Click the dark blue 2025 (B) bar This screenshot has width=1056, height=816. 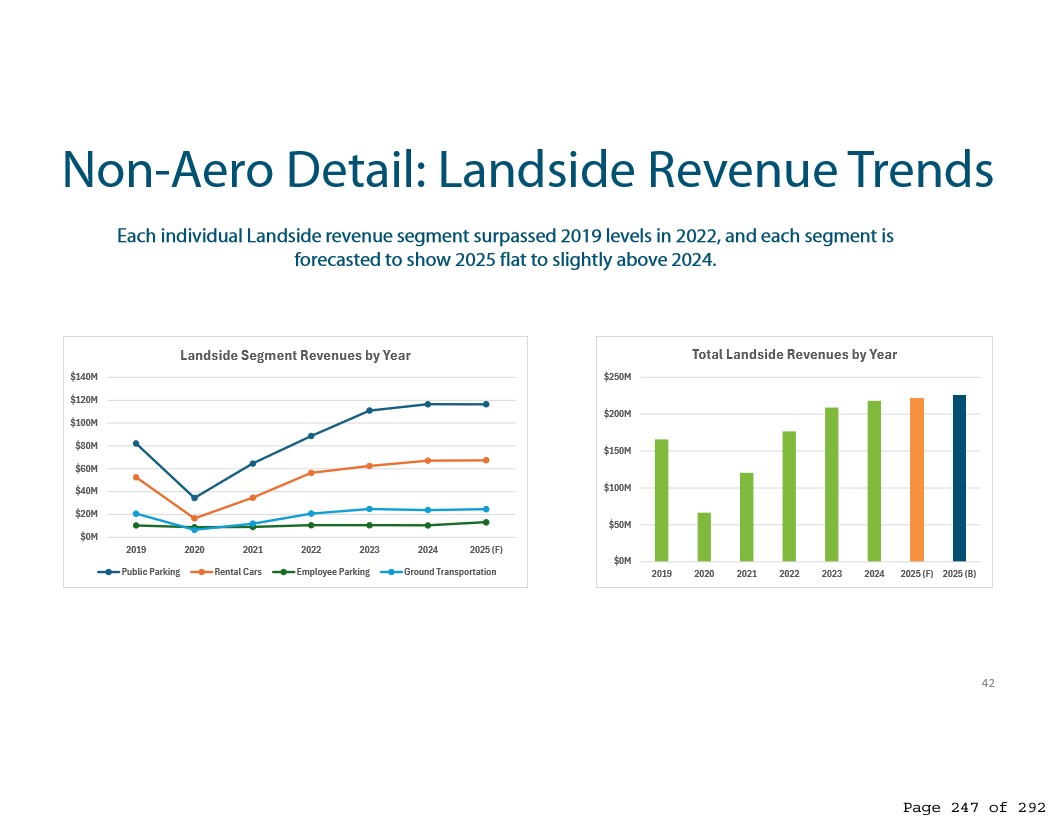coord(959,478)
